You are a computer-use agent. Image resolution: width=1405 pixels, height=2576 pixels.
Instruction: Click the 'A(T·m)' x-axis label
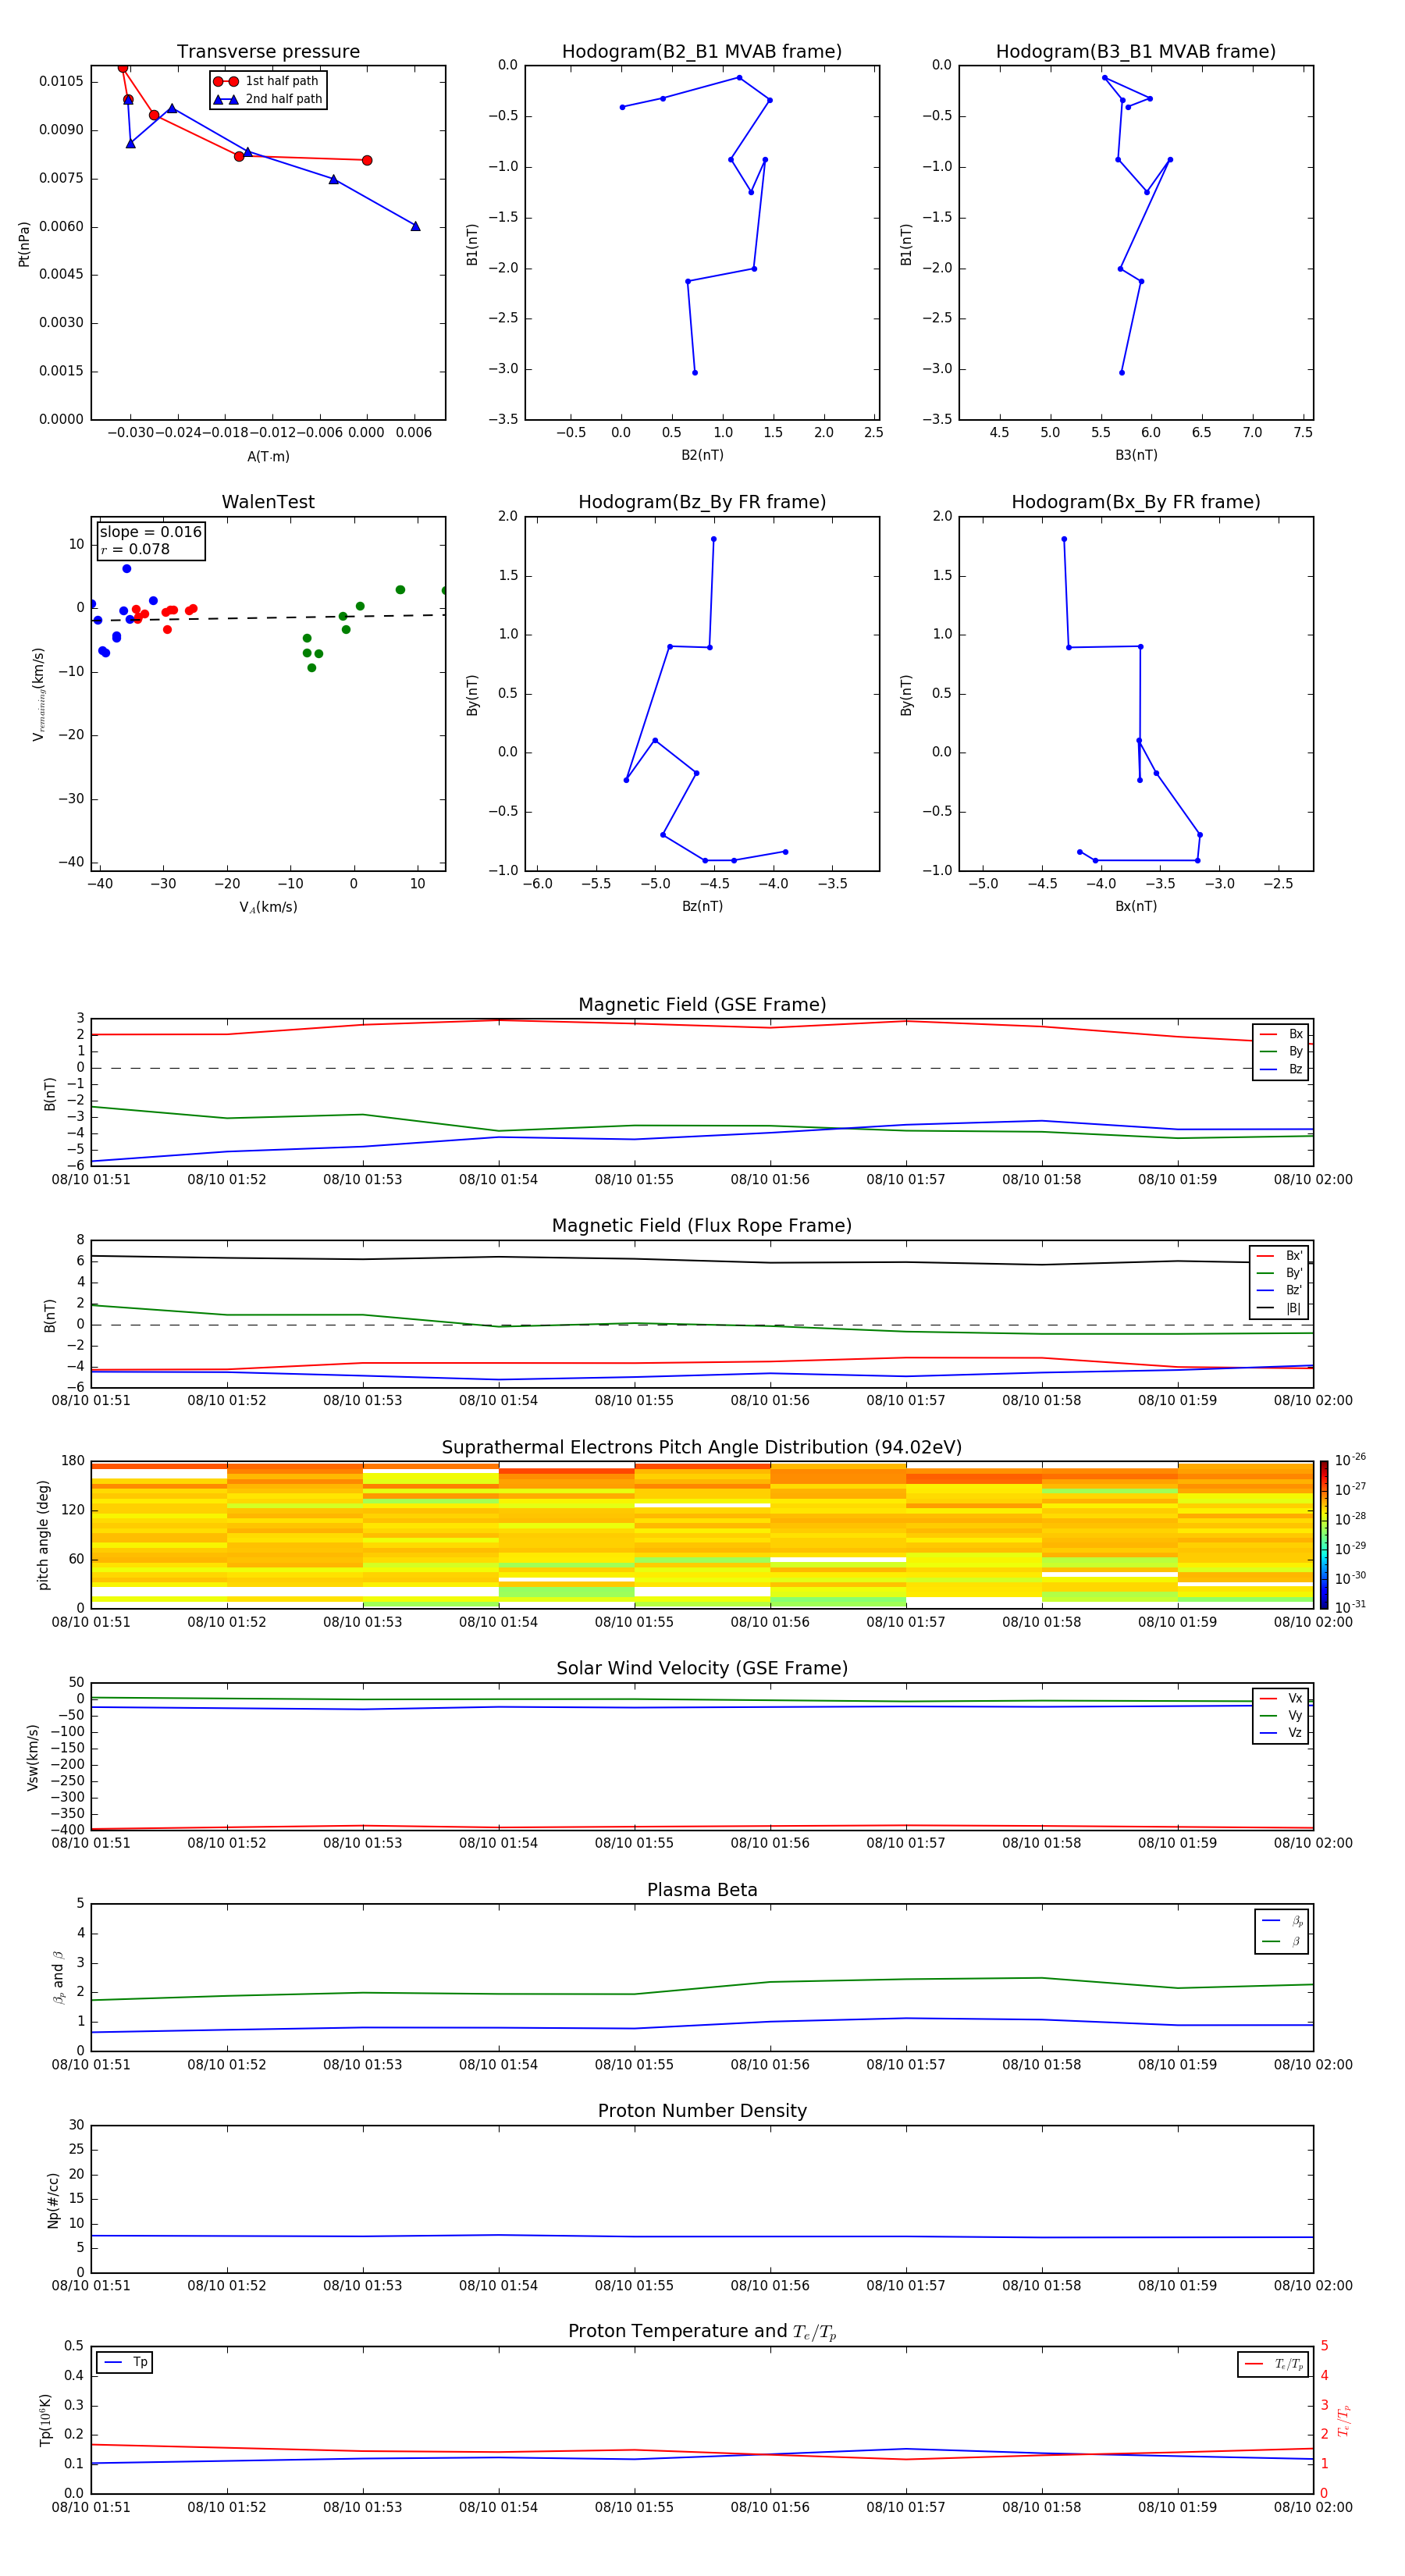[x=268, y=457]
